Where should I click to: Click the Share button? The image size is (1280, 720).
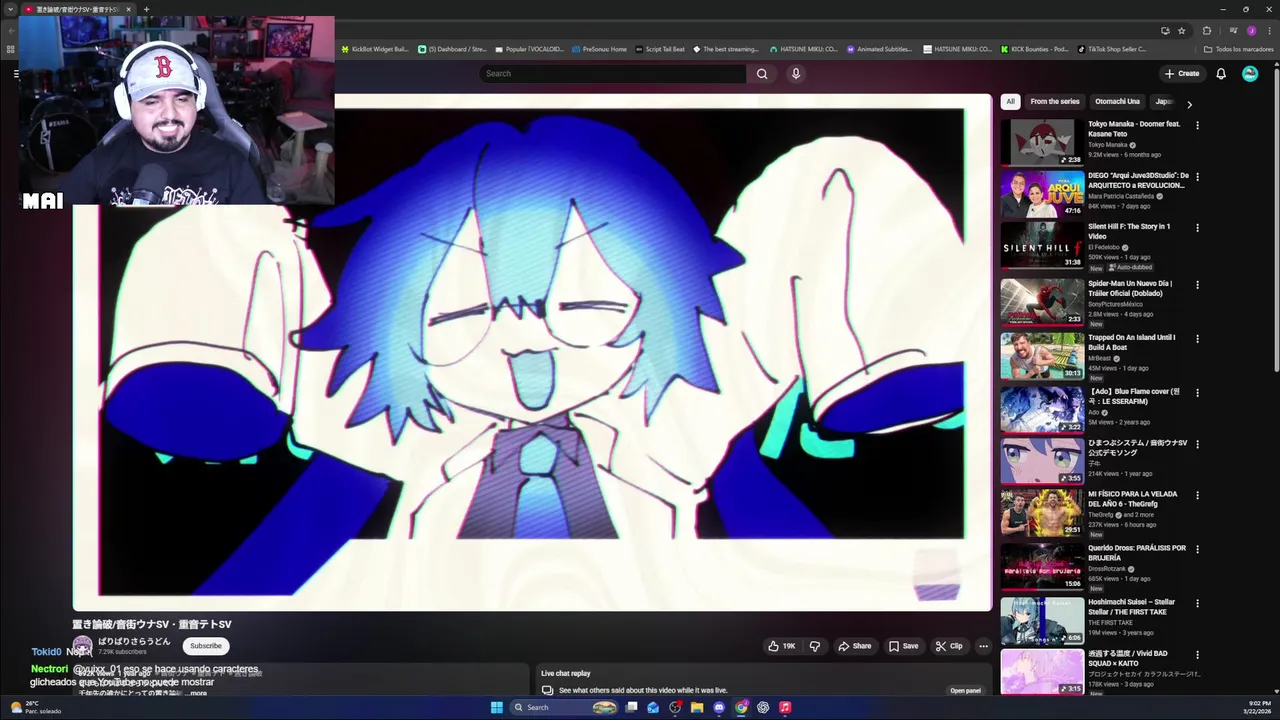coord(854,646)
